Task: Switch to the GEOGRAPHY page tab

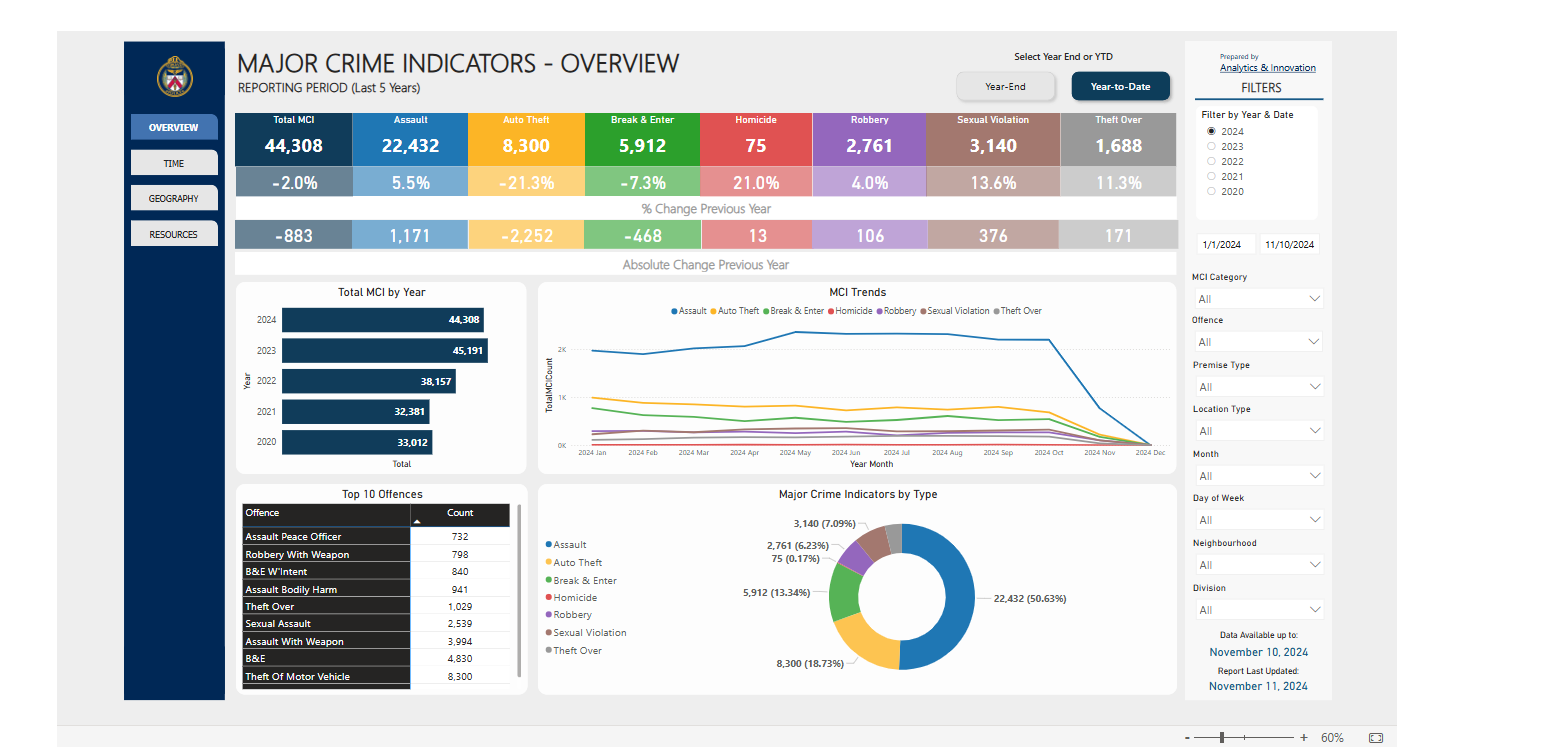Action: point(174,198)
